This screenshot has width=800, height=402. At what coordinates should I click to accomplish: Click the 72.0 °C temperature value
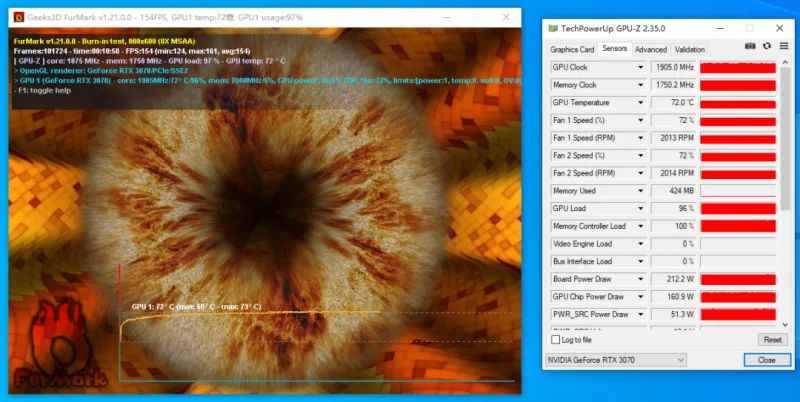(x=673, y=103)
